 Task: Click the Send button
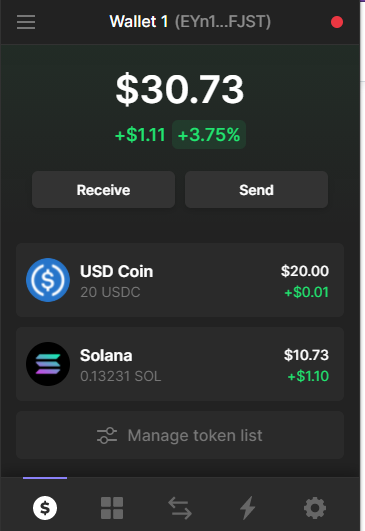point(256,190)
